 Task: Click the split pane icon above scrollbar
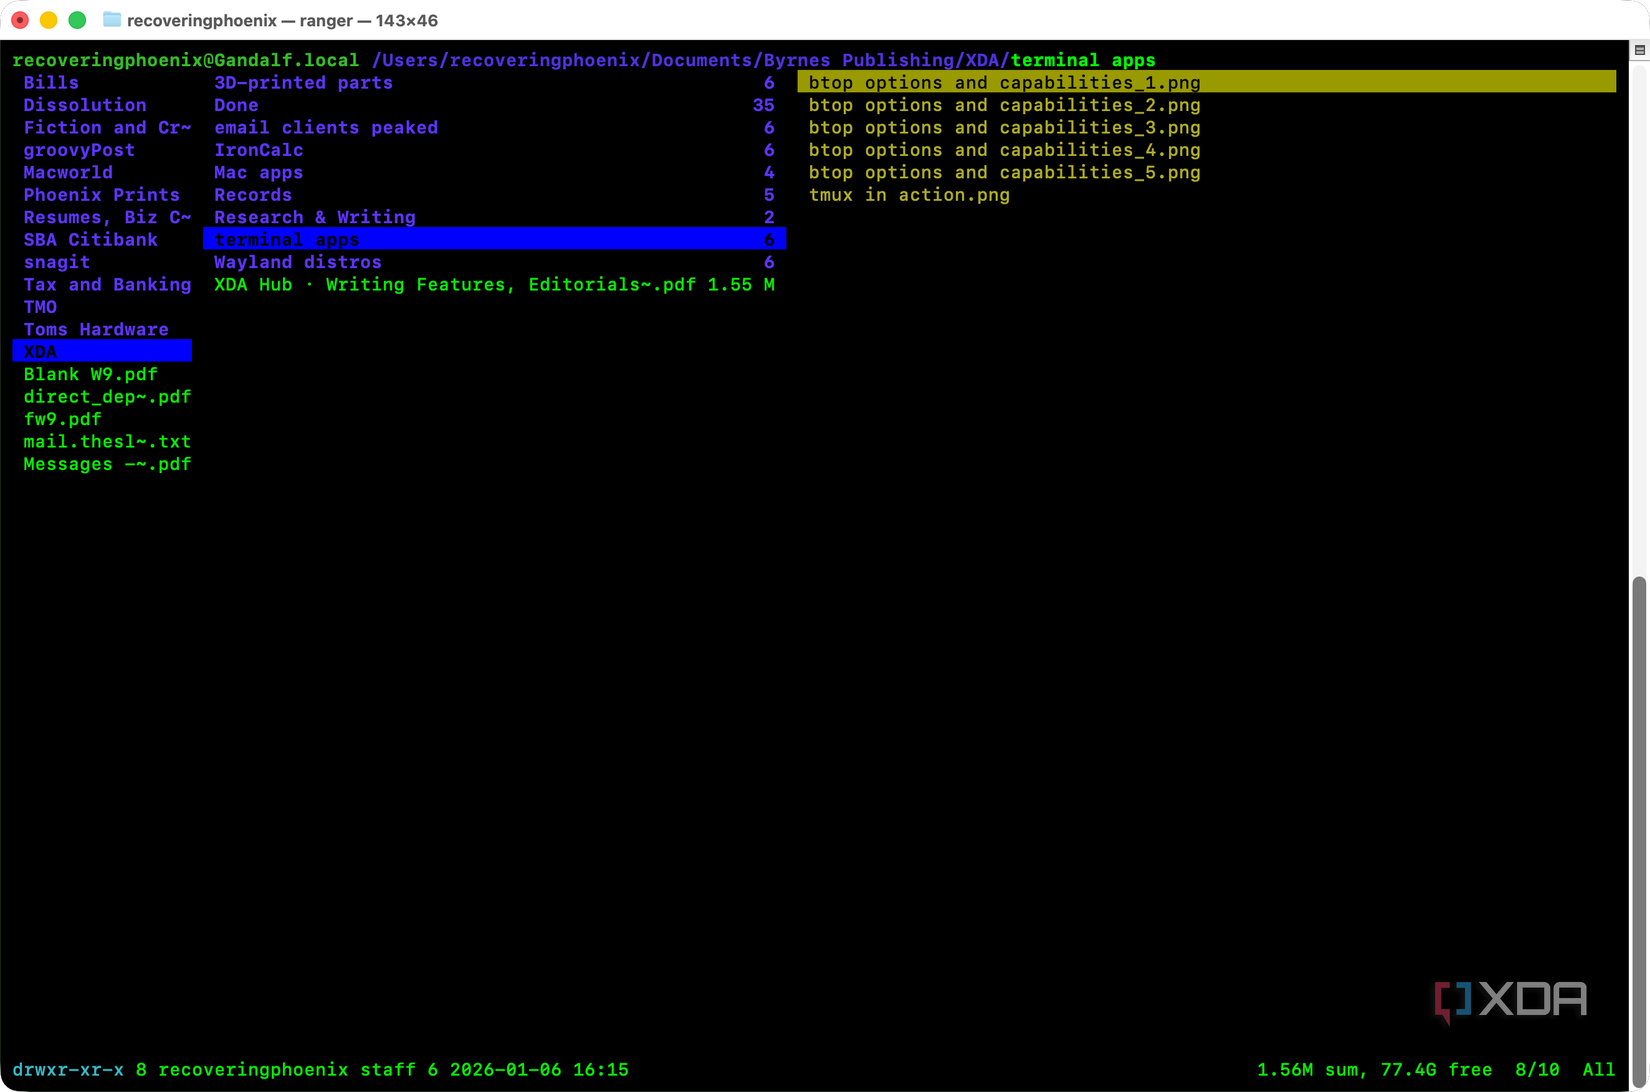click(x=1640, y=50)
